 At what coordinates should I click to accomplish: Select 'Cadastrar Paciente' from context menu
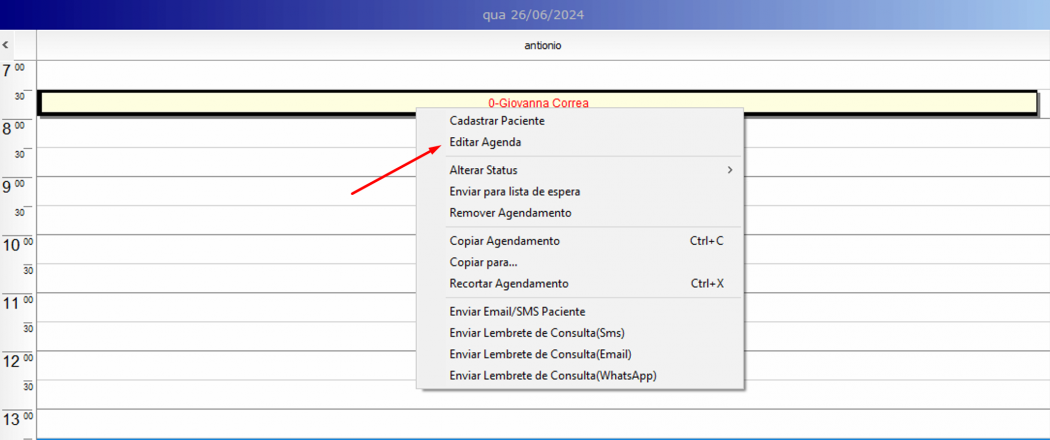[497, 121]
